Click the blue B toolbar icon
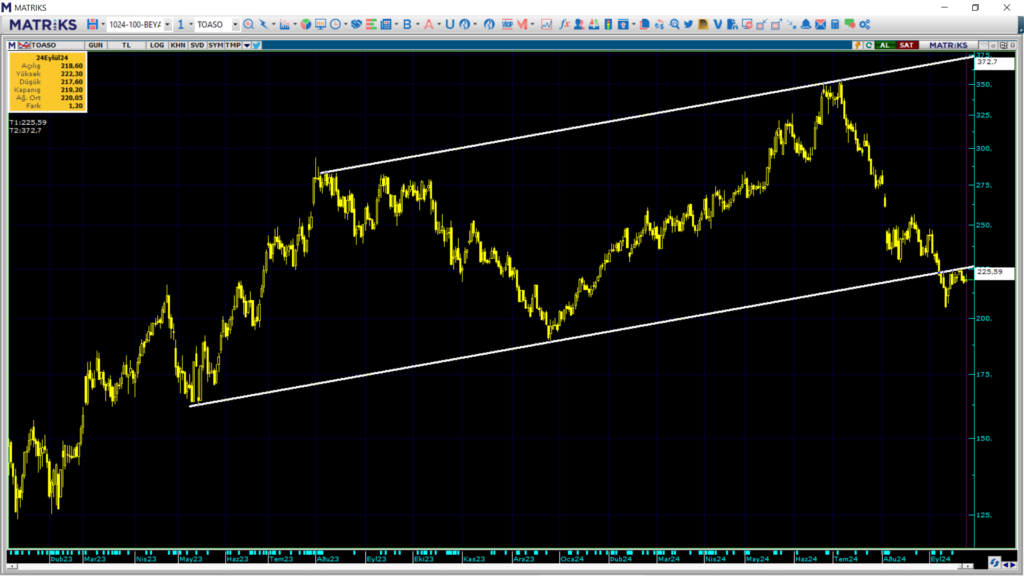Viewport: 1024px width, 576px height. [407, 24]
